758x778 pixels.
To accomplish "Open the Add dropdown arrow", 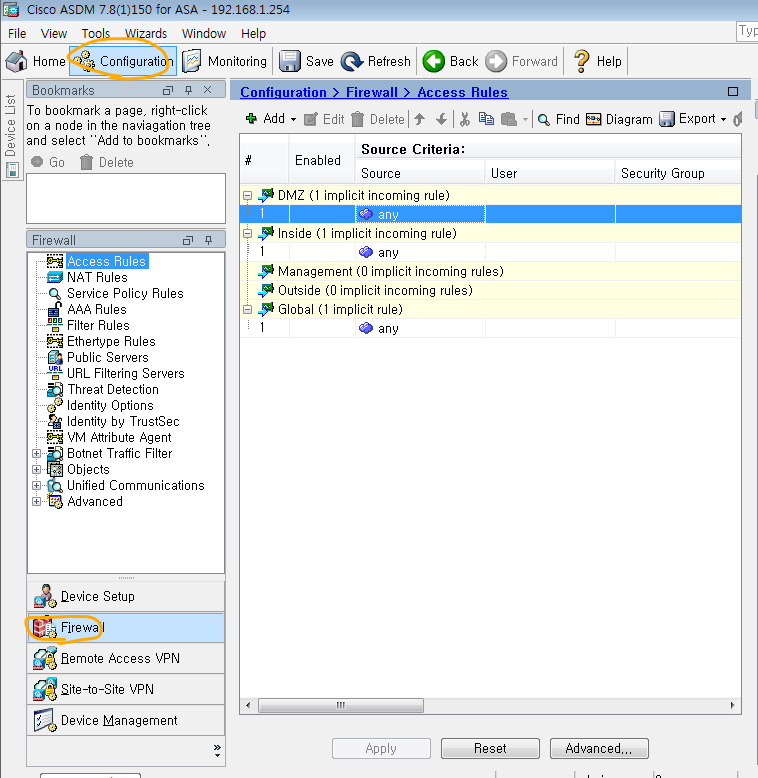I will pos(293,120).
